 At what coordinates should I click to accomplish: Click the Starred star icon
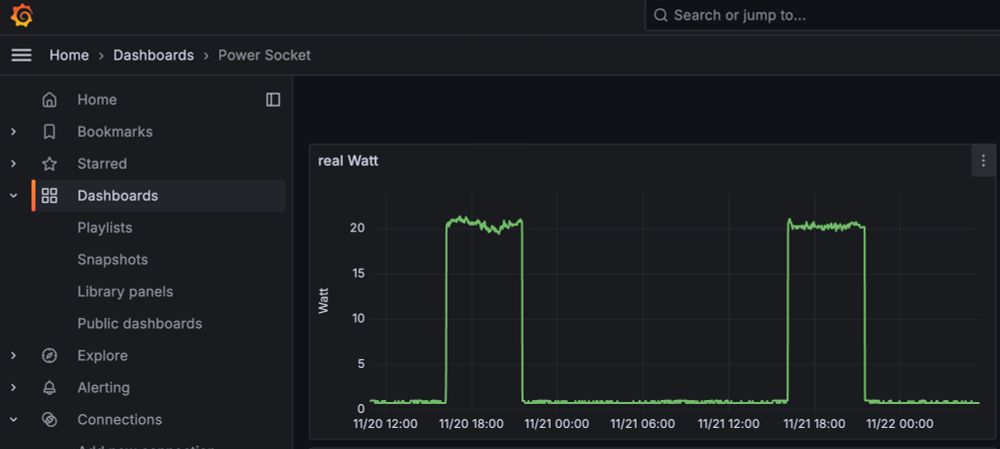[49, 164]
